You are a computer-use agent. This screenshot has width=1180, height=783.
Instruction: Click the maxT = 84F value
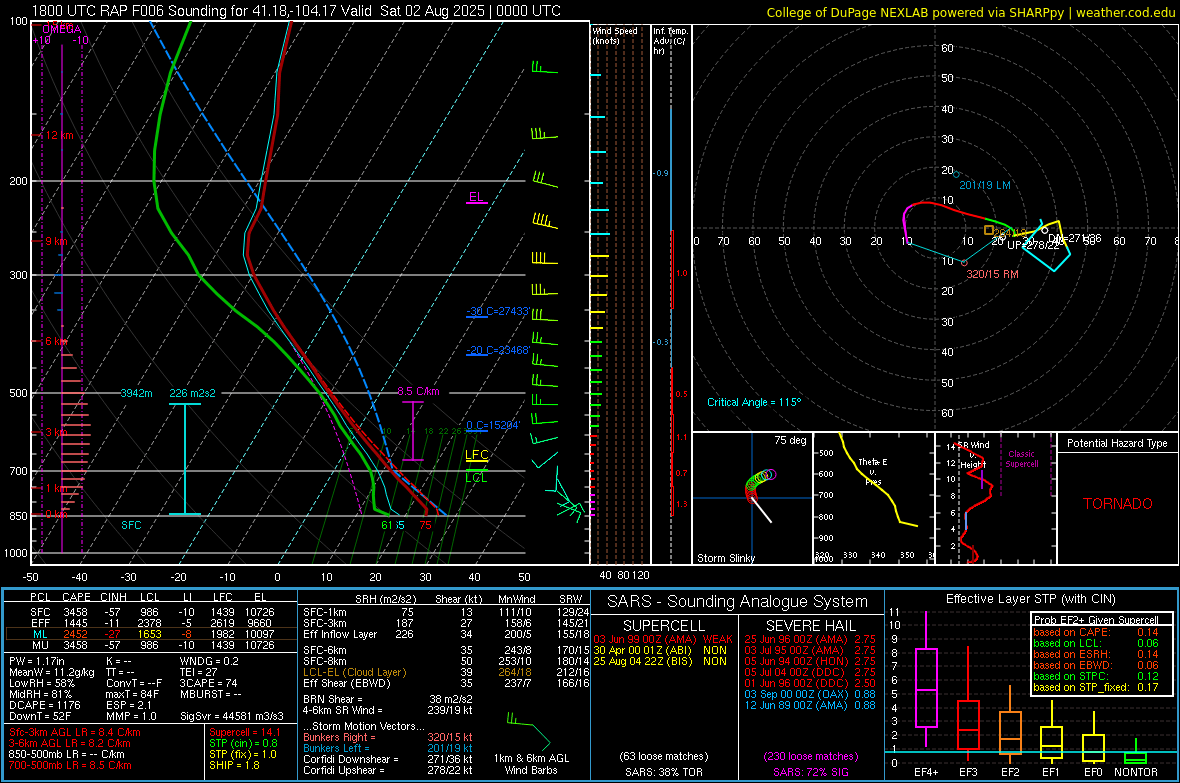(132, 694)
